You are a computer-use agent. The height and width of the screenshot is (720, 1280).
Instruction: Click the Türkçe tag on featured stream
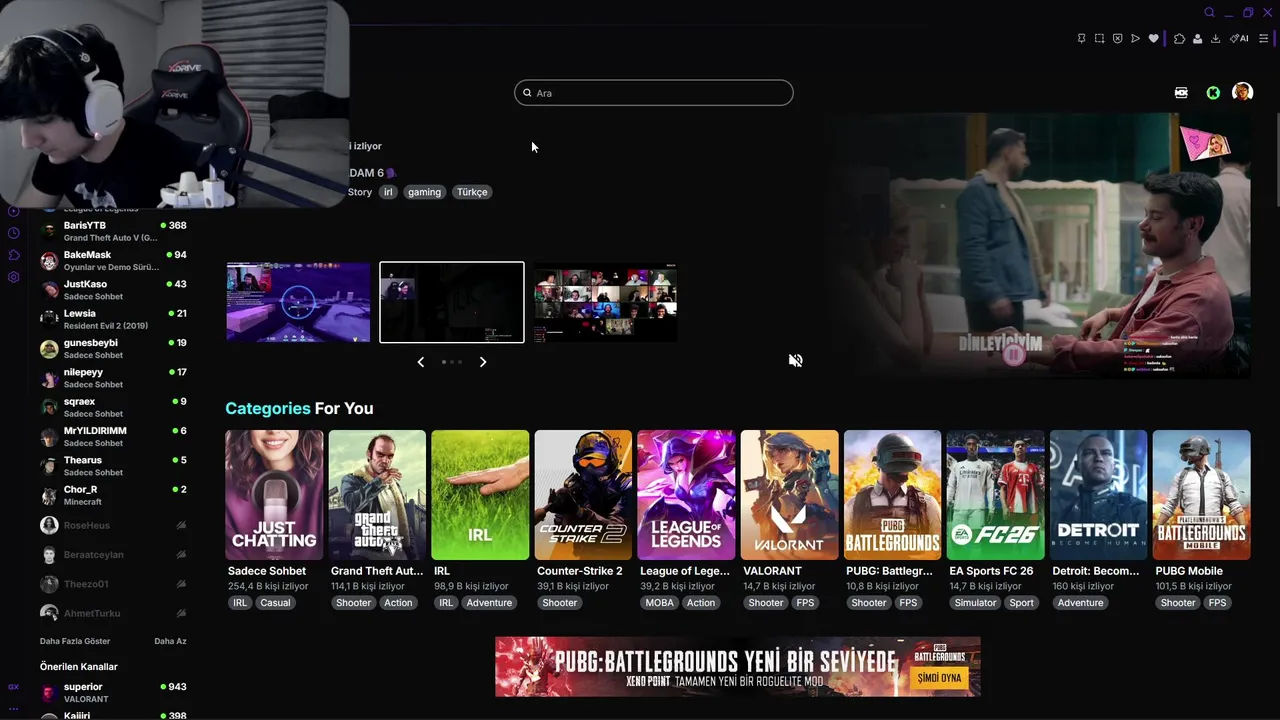[x=472, y=192]
